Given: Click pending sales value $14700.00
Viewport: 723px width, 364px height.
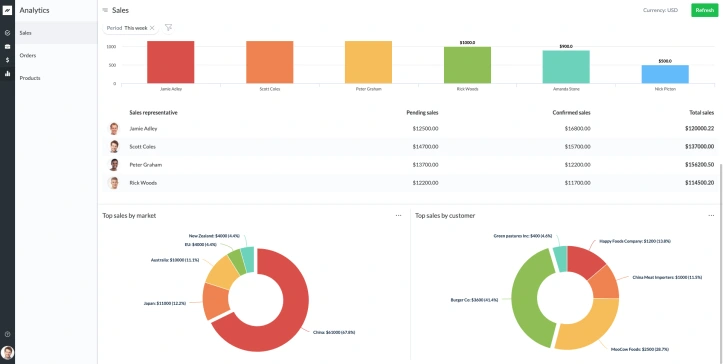Looking at the screenshot, I should (x=426, y=147).
